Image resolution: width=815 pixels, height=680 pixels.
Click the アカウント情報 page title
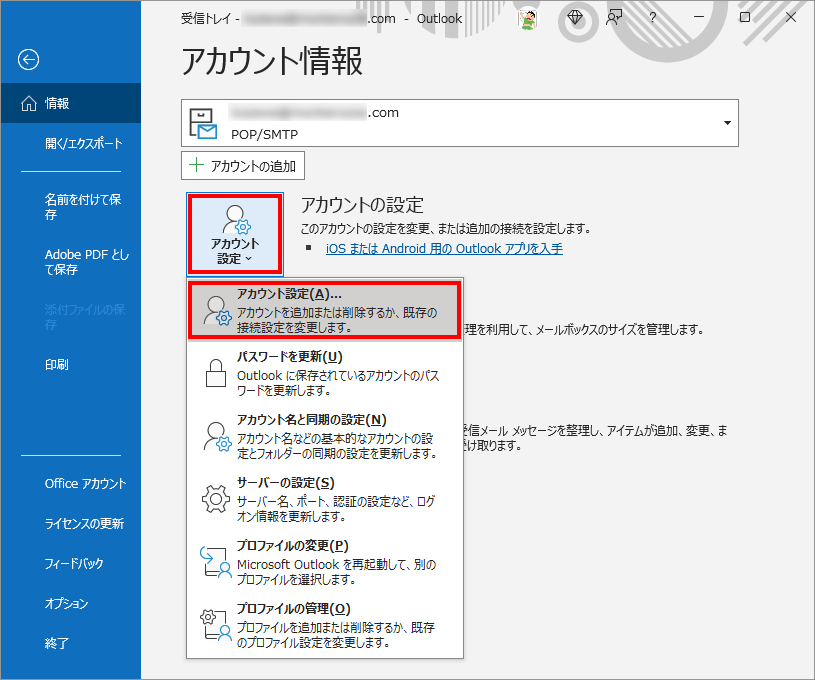(272, 61)
